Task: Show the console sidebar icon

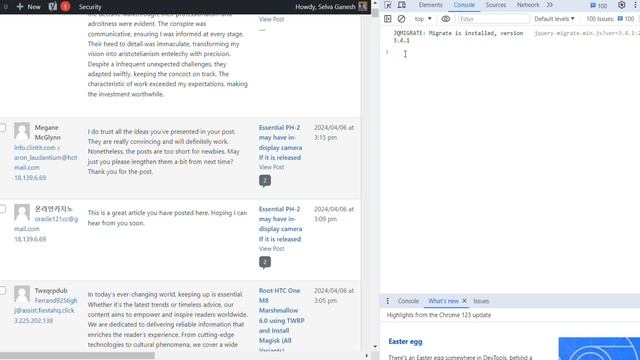Action: click(x=388, y=19)
